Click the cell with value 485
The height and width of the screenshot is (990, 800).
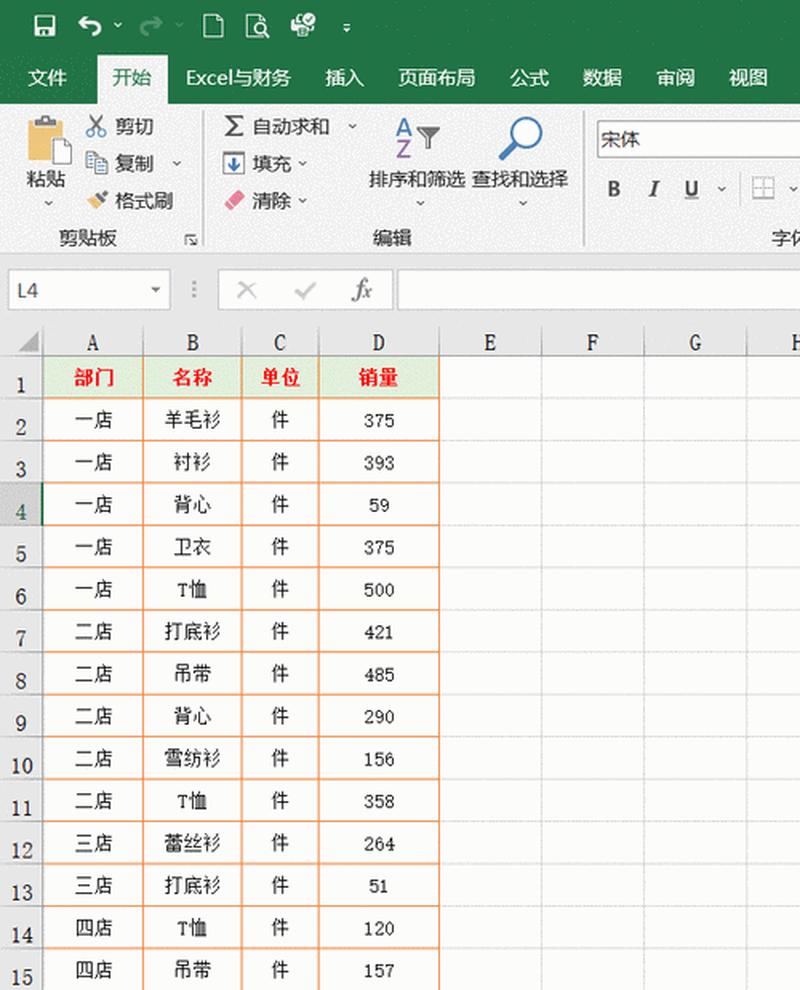[379, 674]
